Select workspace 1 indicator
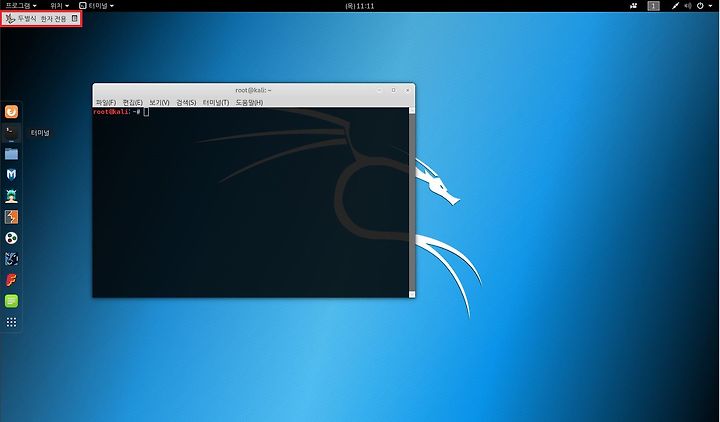Screen dimensions: 720x422 (x=653, y=6)
